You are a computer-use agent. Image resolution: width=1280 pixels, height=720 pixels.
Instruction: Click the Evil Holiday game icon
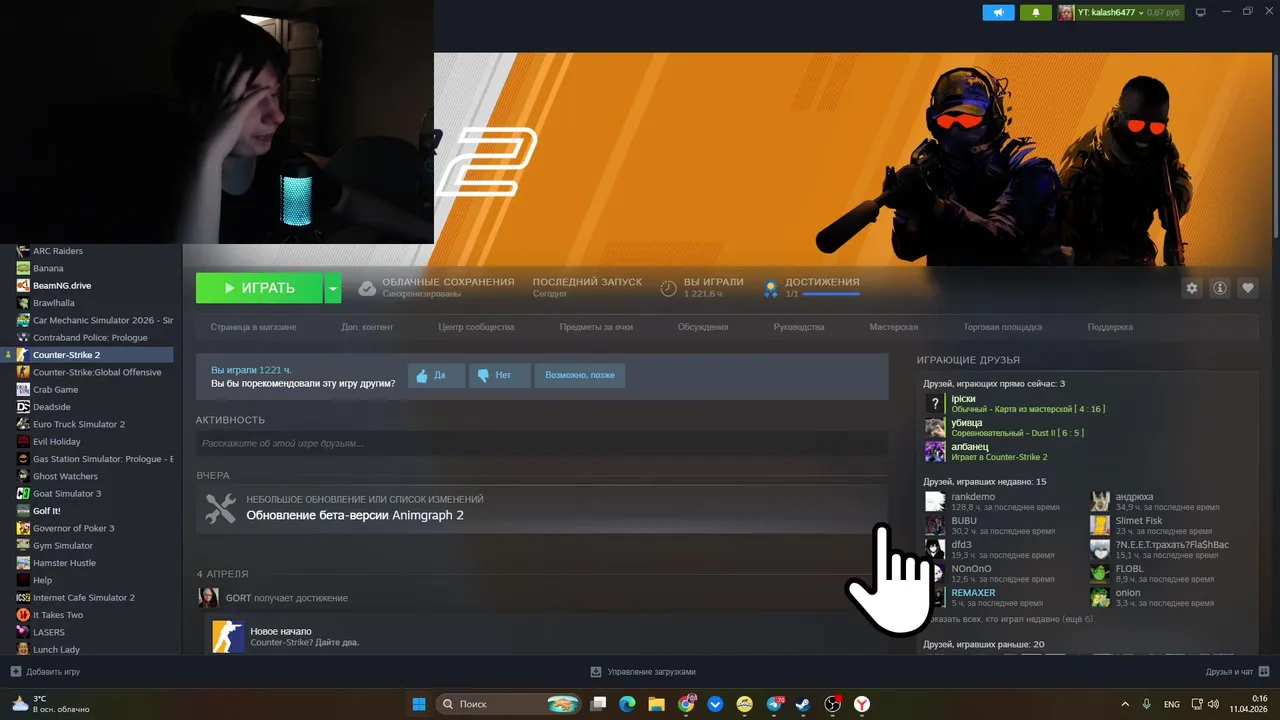pyautogui.click(x=23, y=441)
